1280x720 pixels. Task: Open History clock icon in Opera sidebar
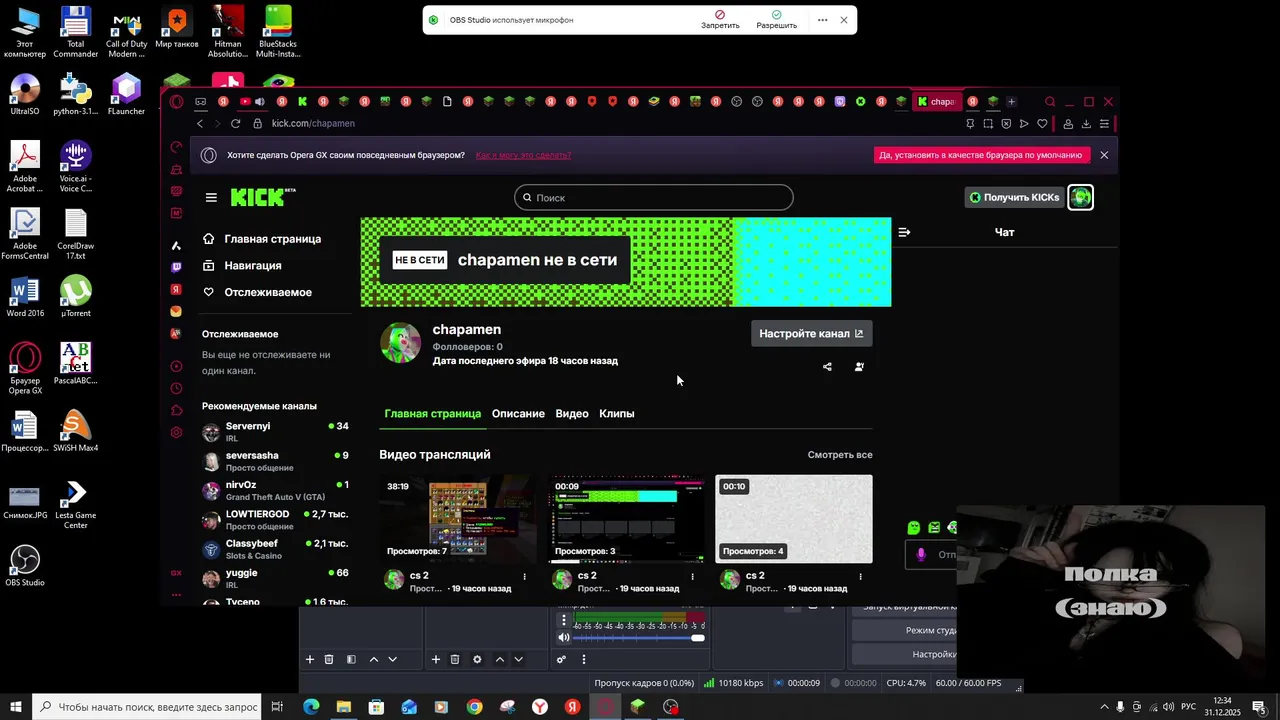(x=176, y=388)
